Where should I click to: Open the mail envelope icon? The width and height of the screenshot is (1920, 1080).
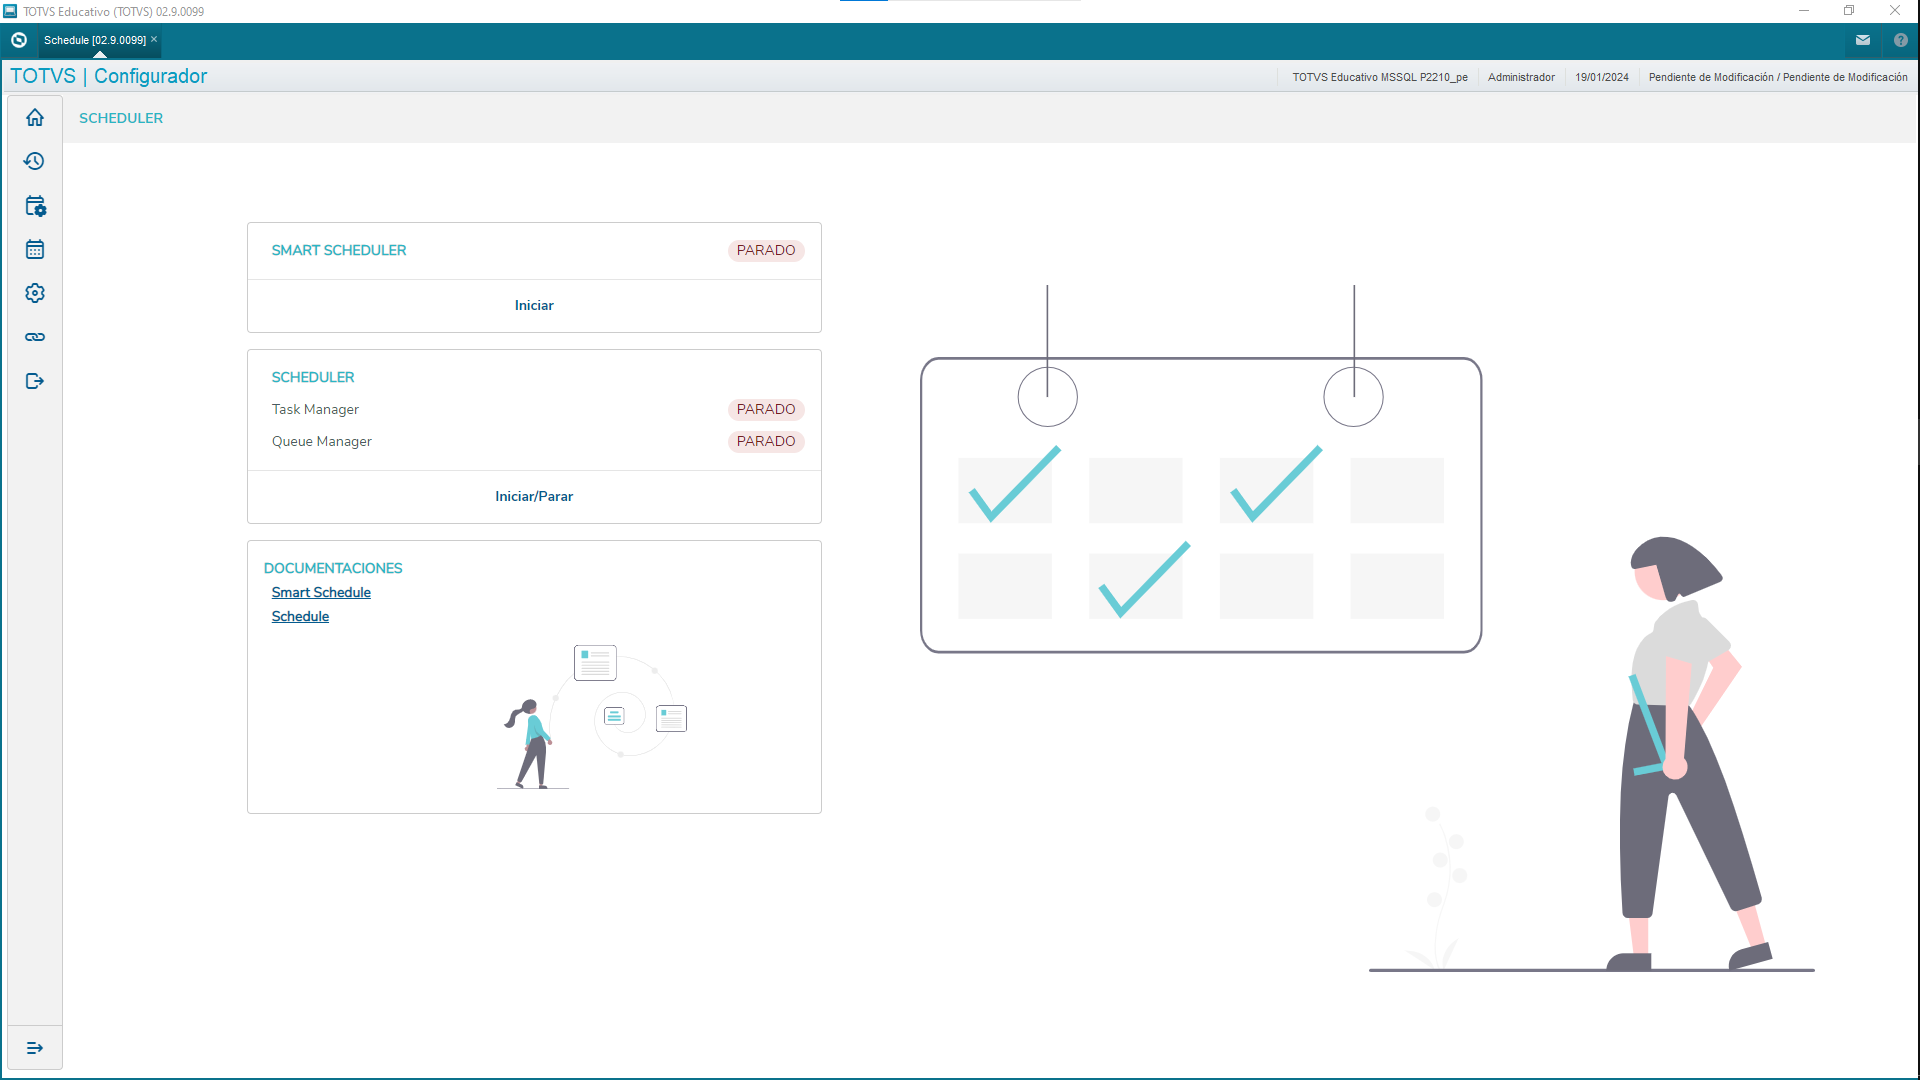[x=1863, y=40]
